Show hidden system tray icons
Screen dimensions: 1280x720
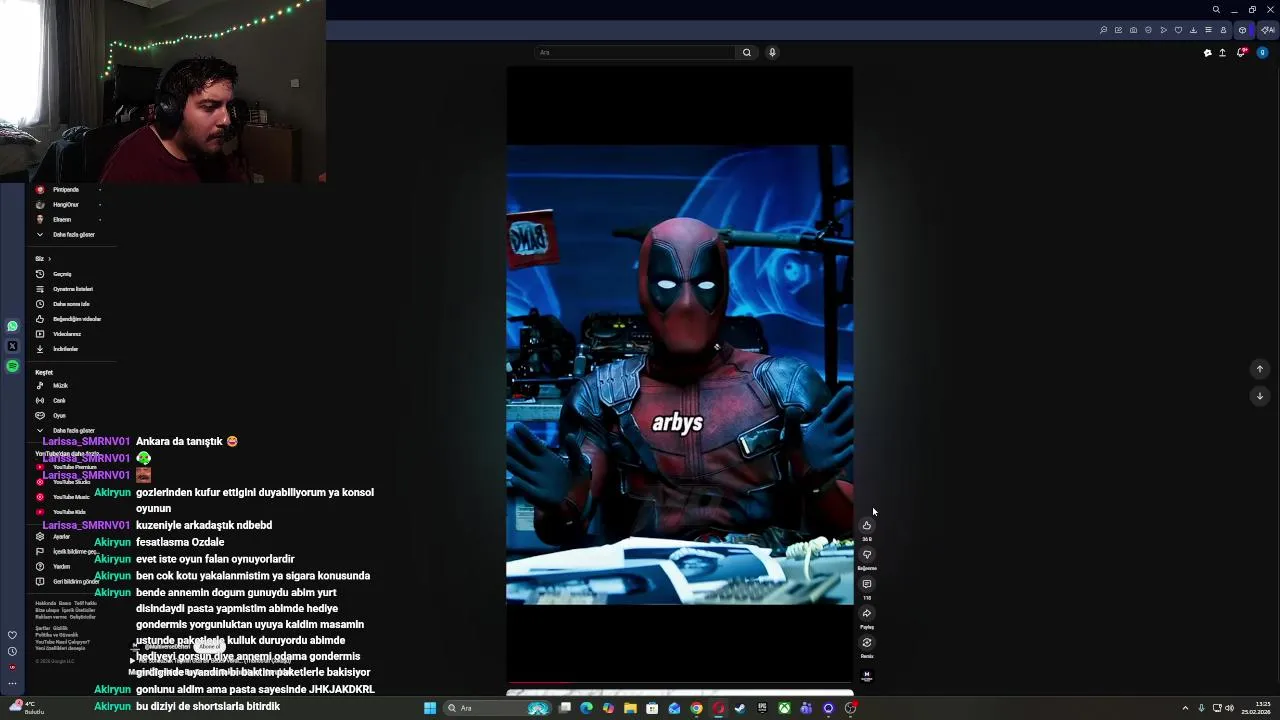(1185, 708)
